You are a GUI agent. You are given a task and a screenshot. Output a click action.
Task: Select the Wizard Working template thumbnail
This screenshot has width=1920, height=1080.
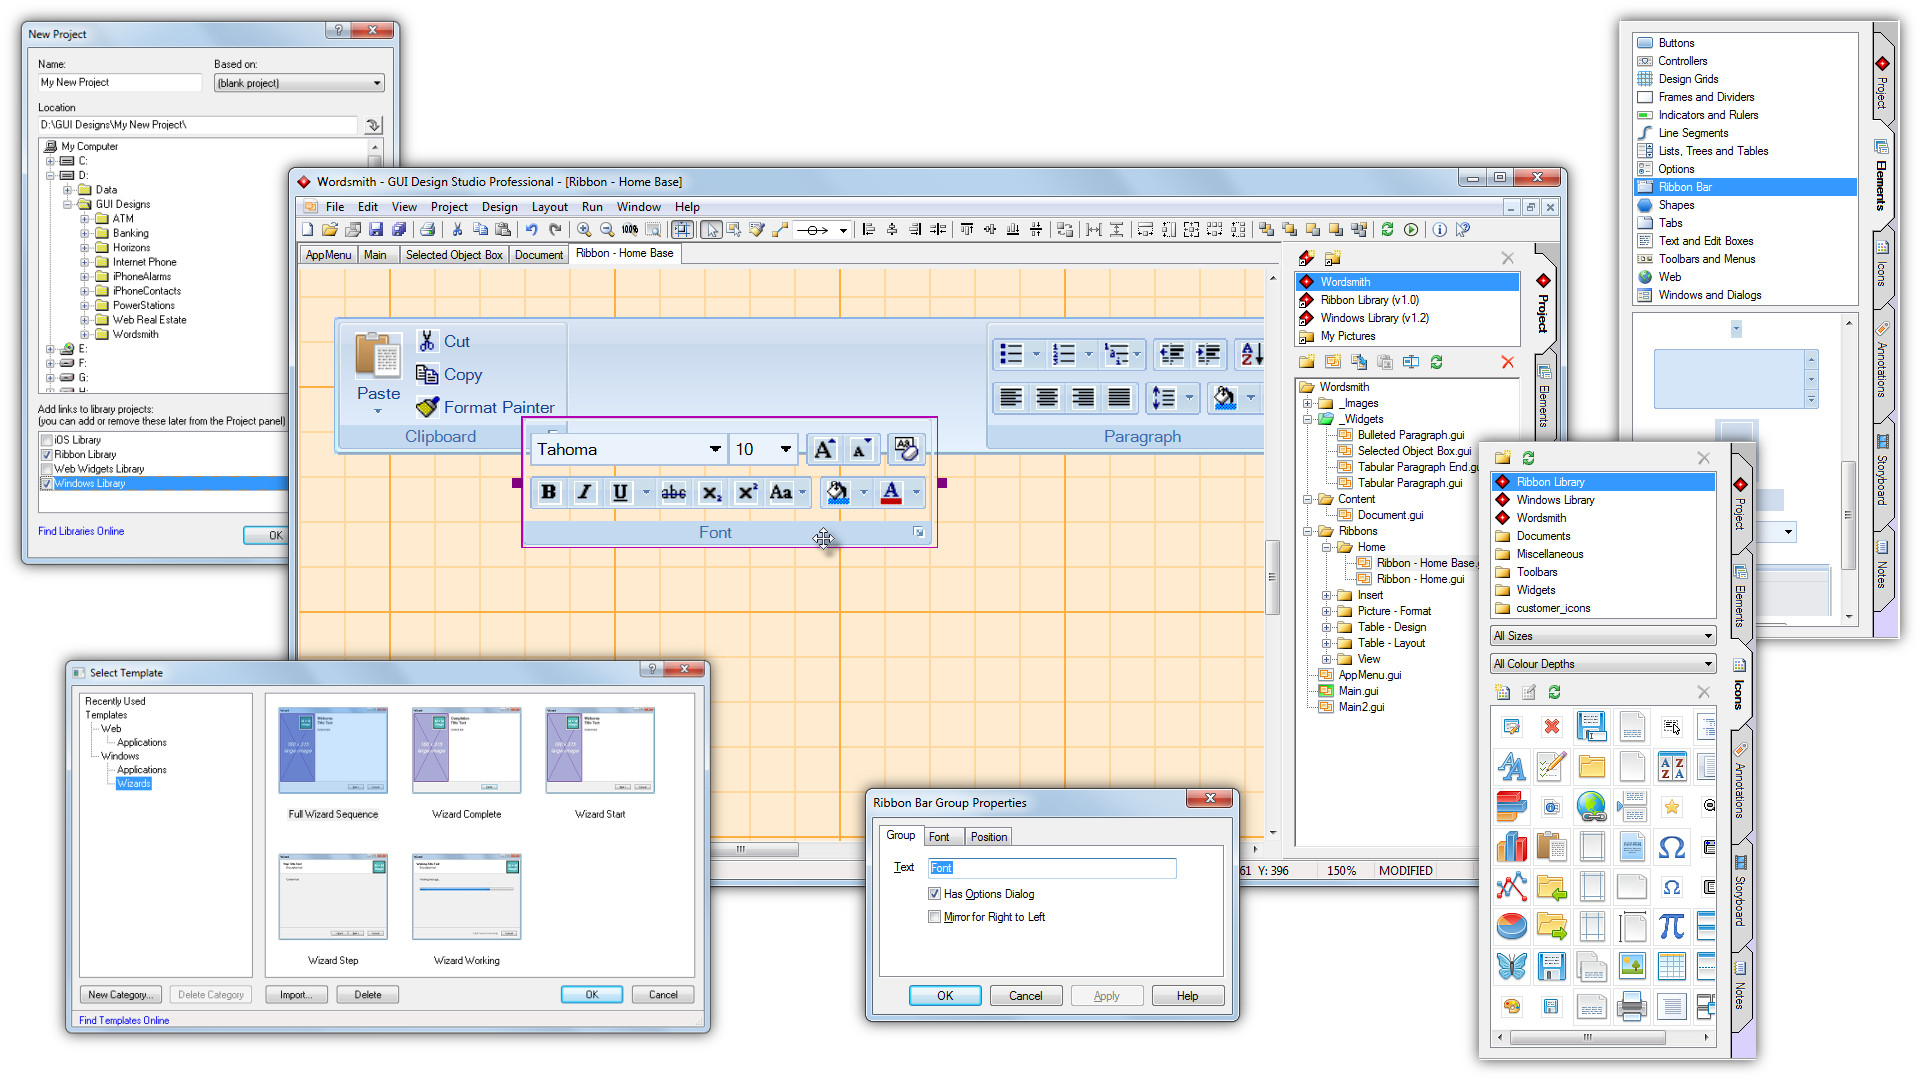coord(467,897)
